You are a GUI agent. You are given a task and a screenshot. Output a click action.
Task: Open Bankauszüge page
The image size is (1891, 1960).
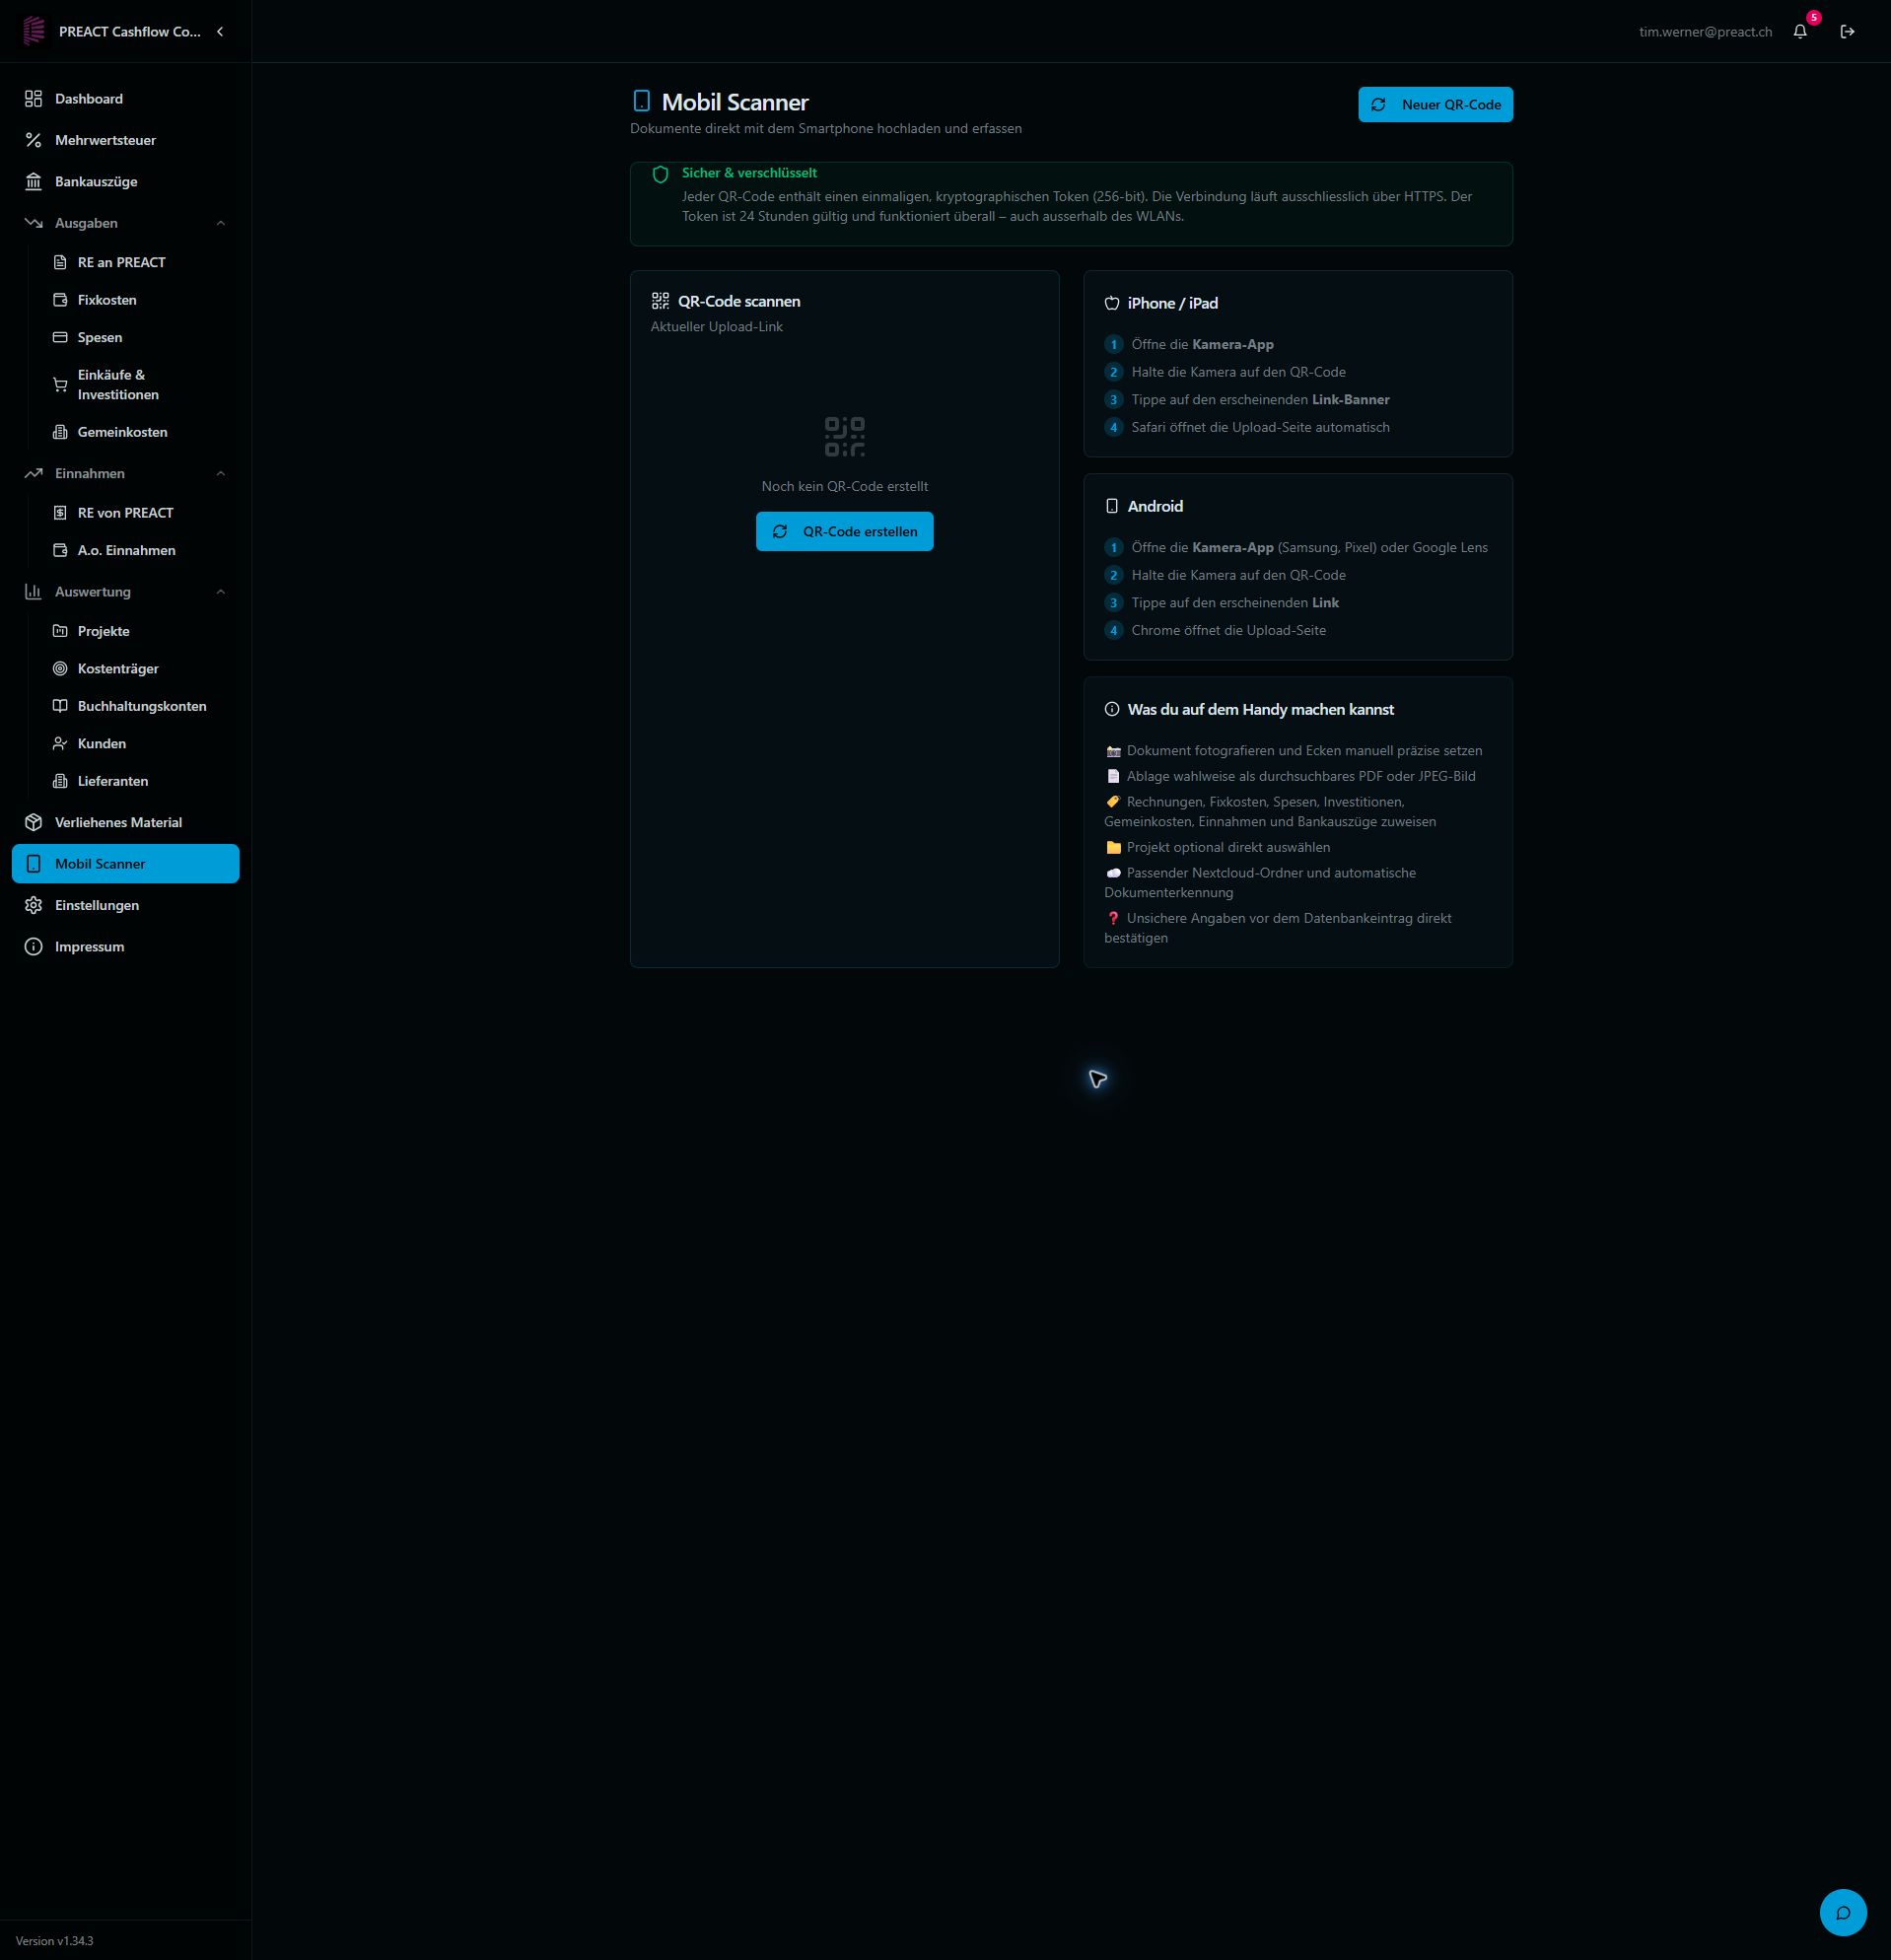(126, 181)
